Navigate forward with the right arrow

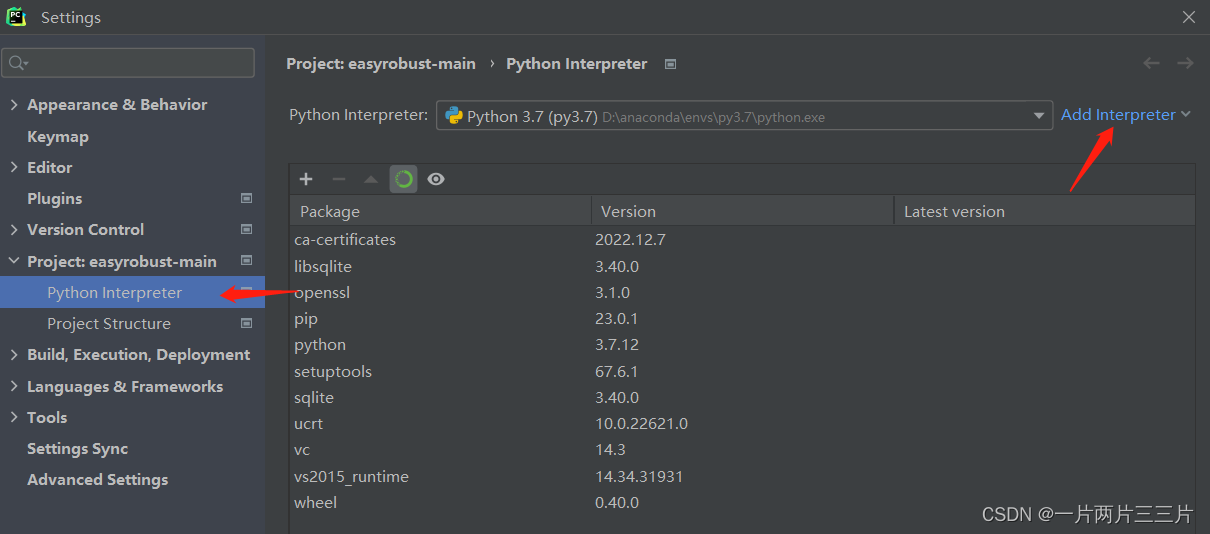1185,63
